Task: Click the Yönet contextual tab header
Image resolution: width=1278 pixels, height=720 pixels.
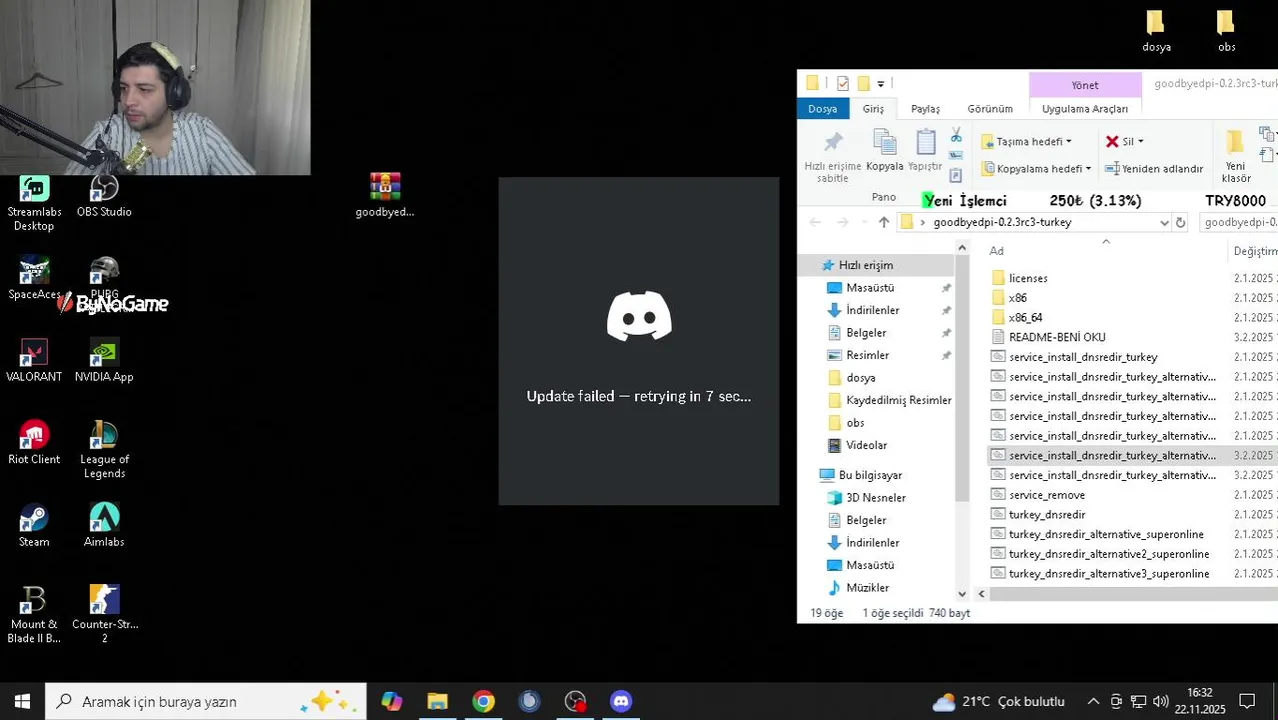Action: pos(1085,85)
